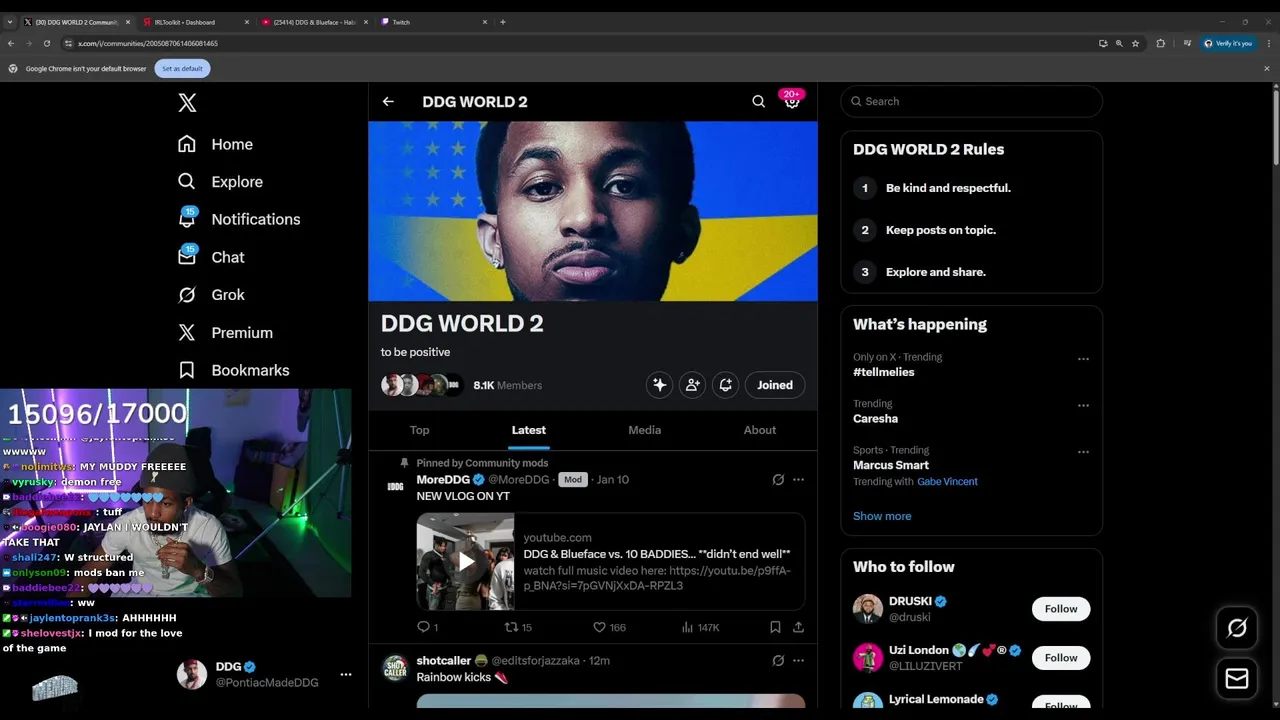The height and width of the screenshot is (720, 1280).
Task: Bookmark the MoreDDG post
Action: pos(775,627)
